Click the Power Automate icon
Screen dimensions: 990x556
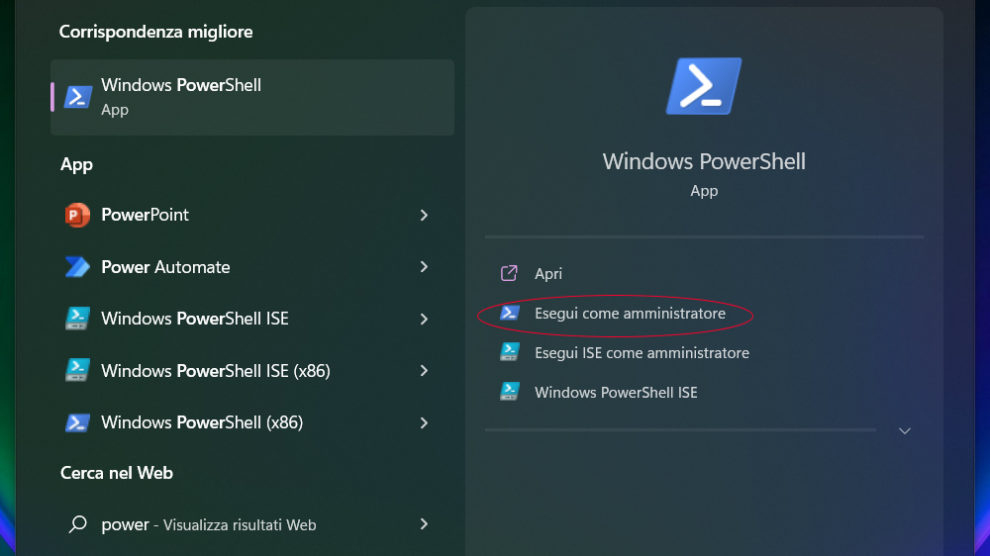click(x=77, y=267)
